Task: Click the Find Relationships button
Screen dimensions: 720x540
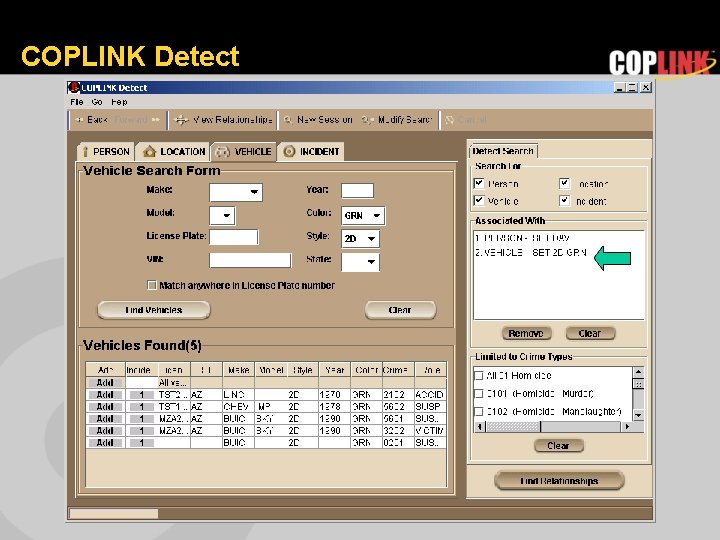Action: click(559, 481)
